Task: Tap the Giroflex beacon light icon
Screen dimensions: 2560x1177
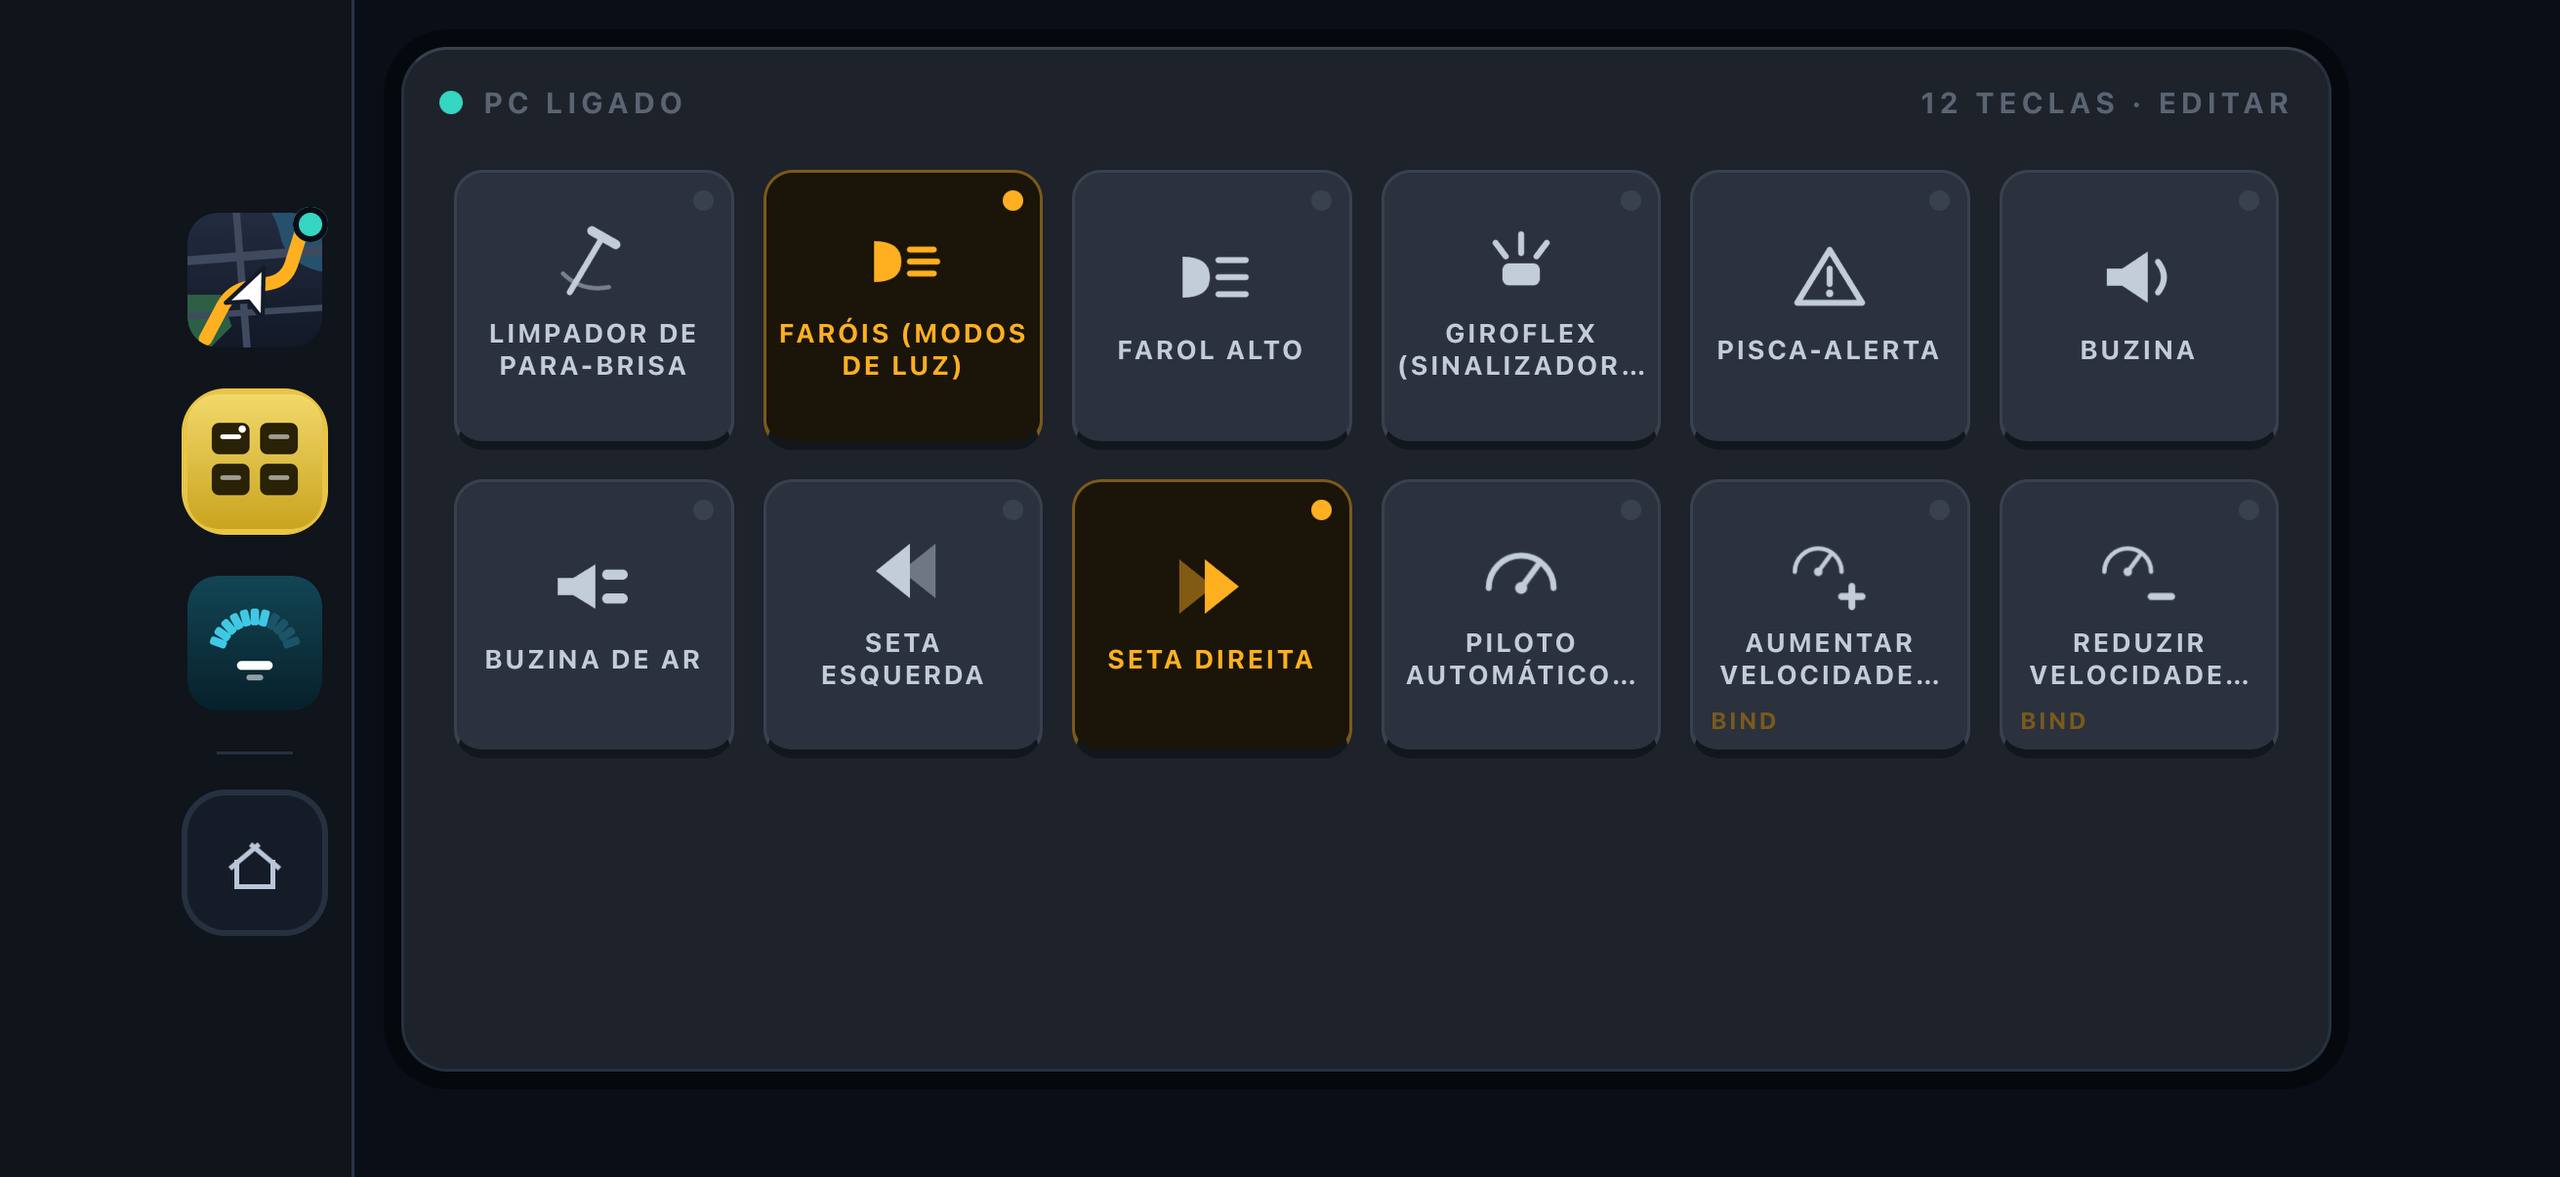Action: tap(1520, 260)
